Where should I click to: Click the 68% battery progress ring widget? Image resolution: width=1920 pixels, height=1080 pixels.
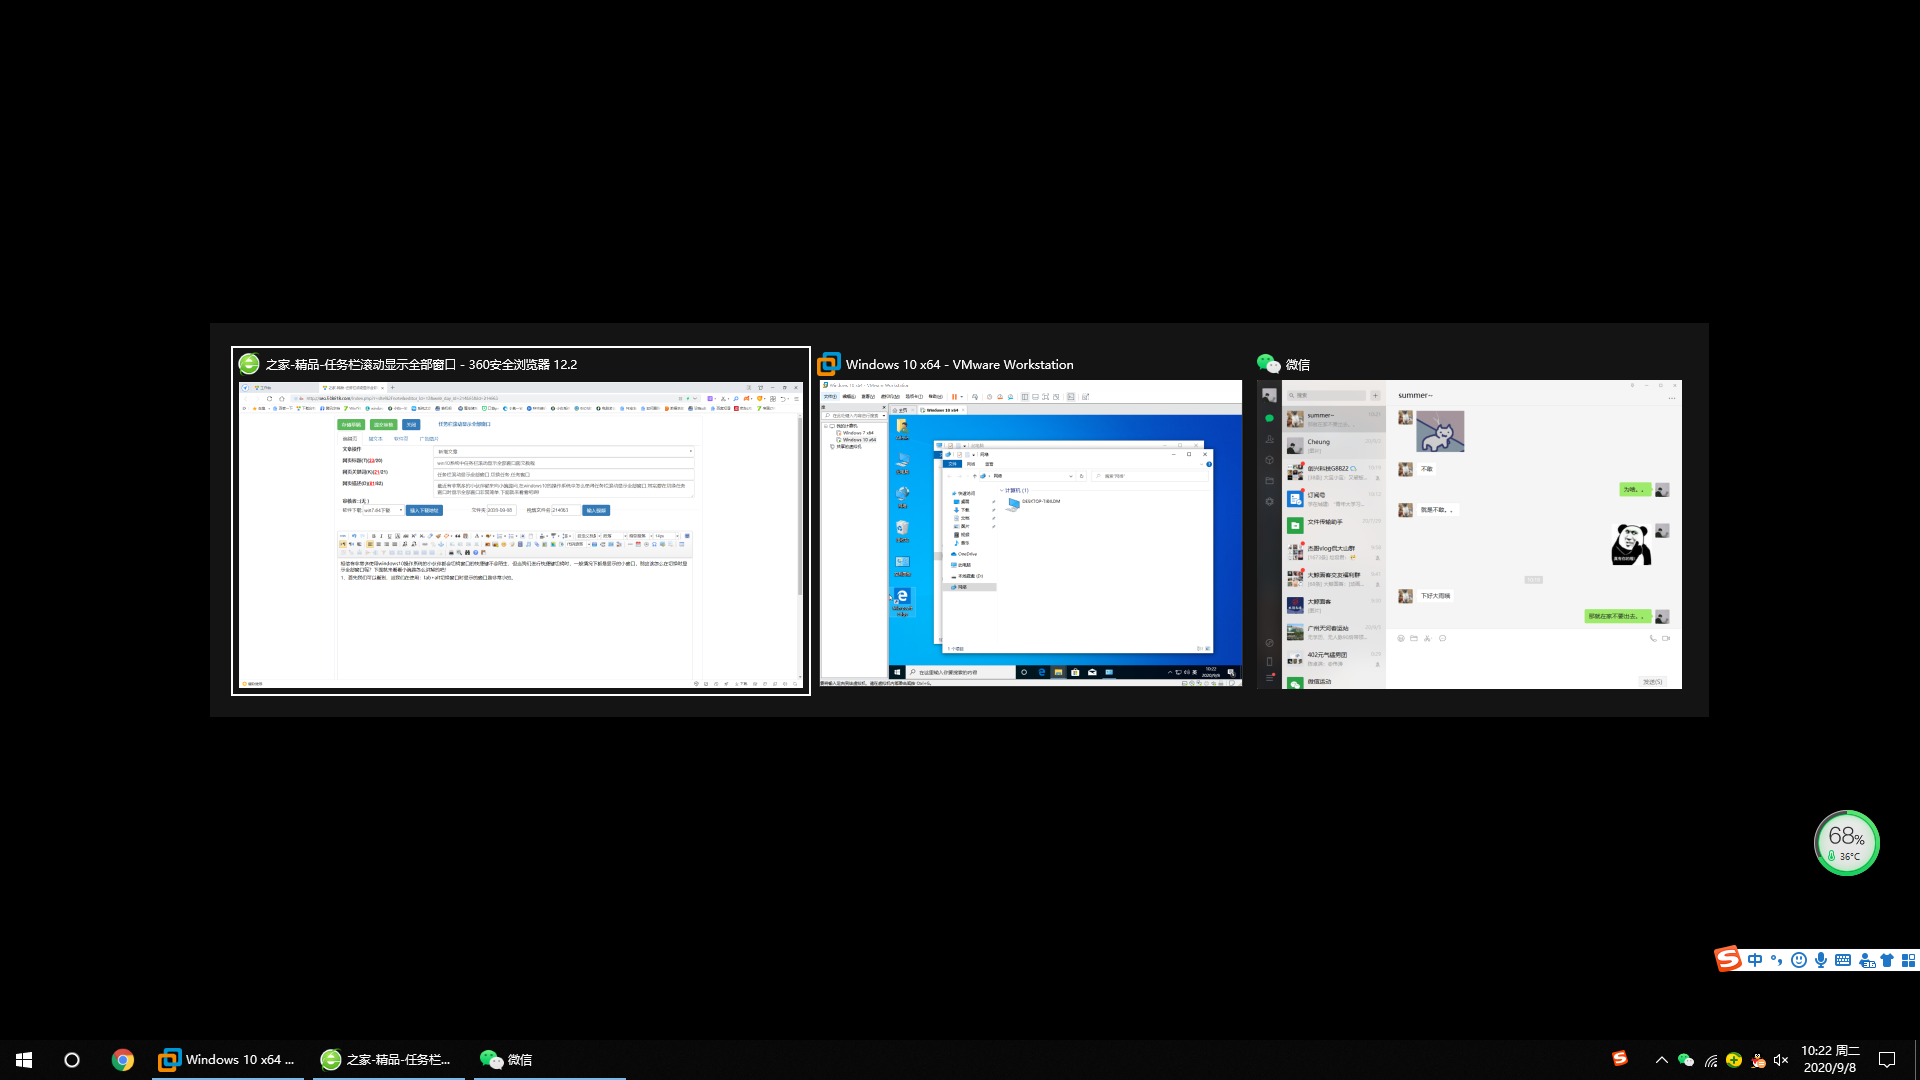click(x=1847, y=842)
